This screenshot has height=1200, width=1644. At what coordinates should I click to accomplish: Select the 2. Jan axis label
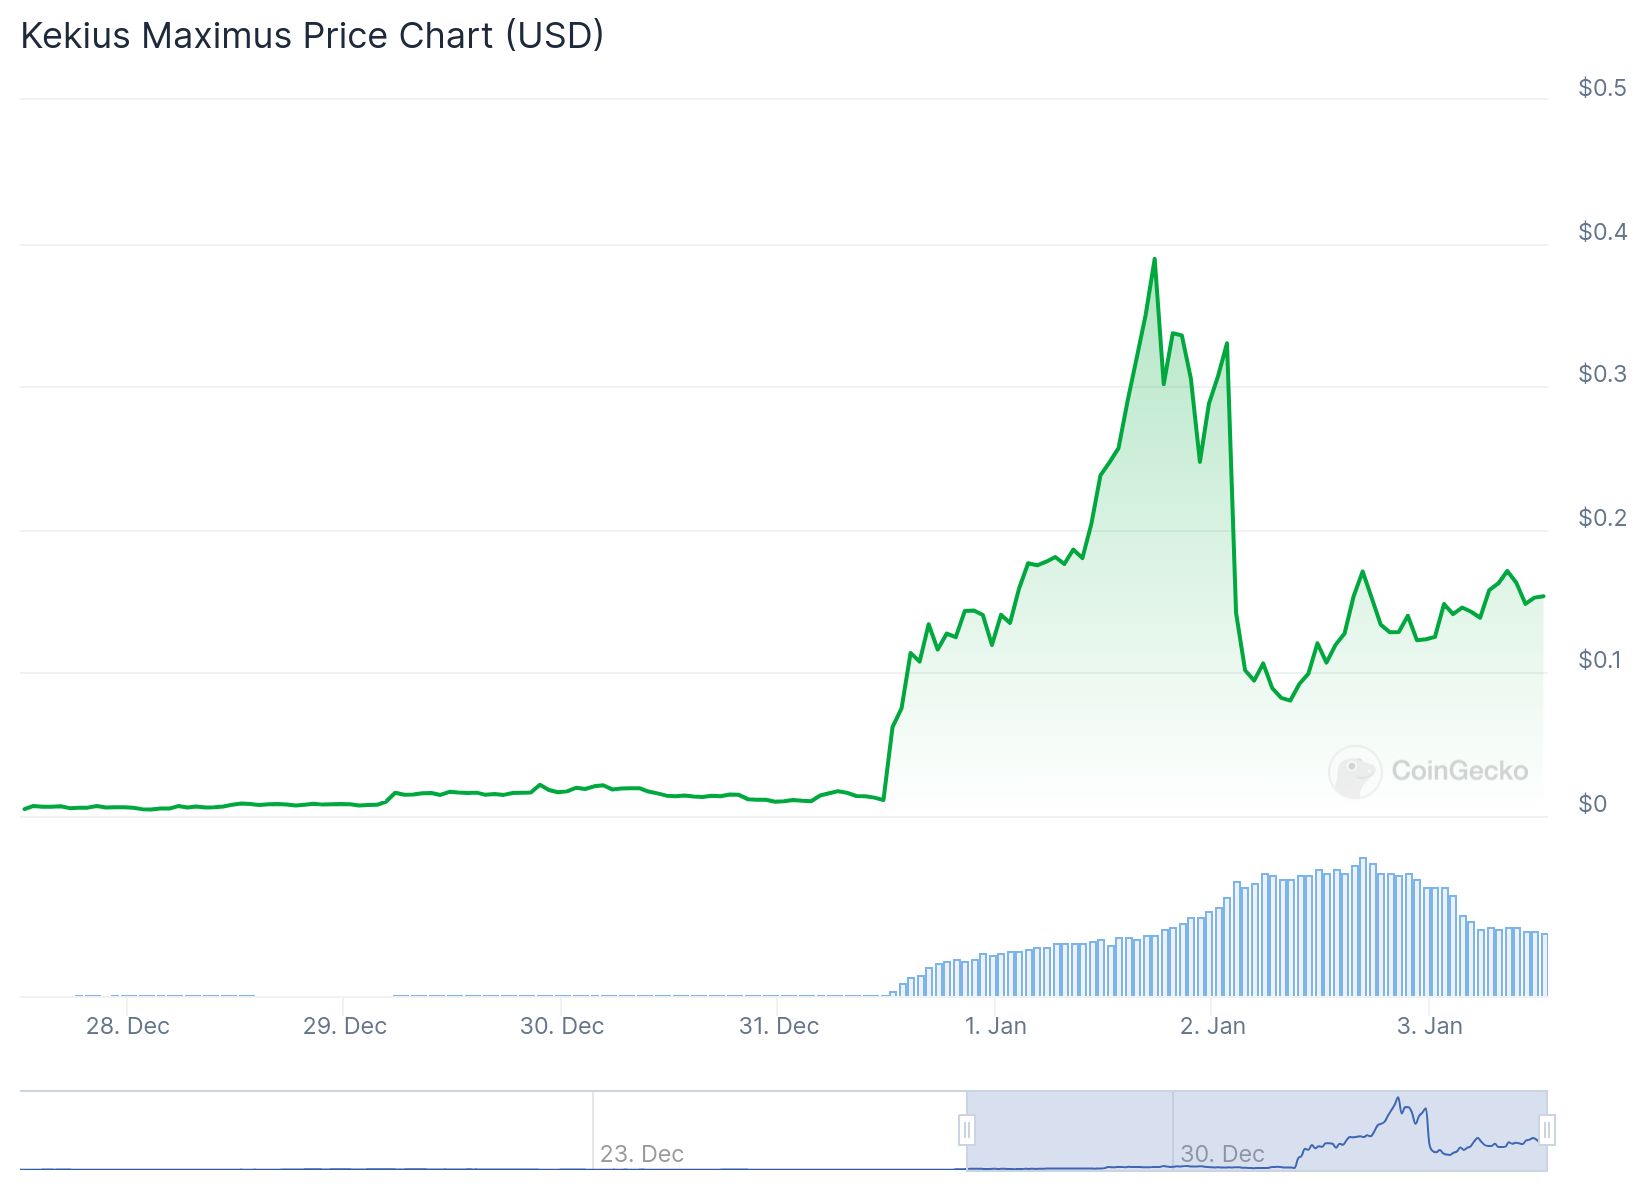(x=1213, y=1026)
